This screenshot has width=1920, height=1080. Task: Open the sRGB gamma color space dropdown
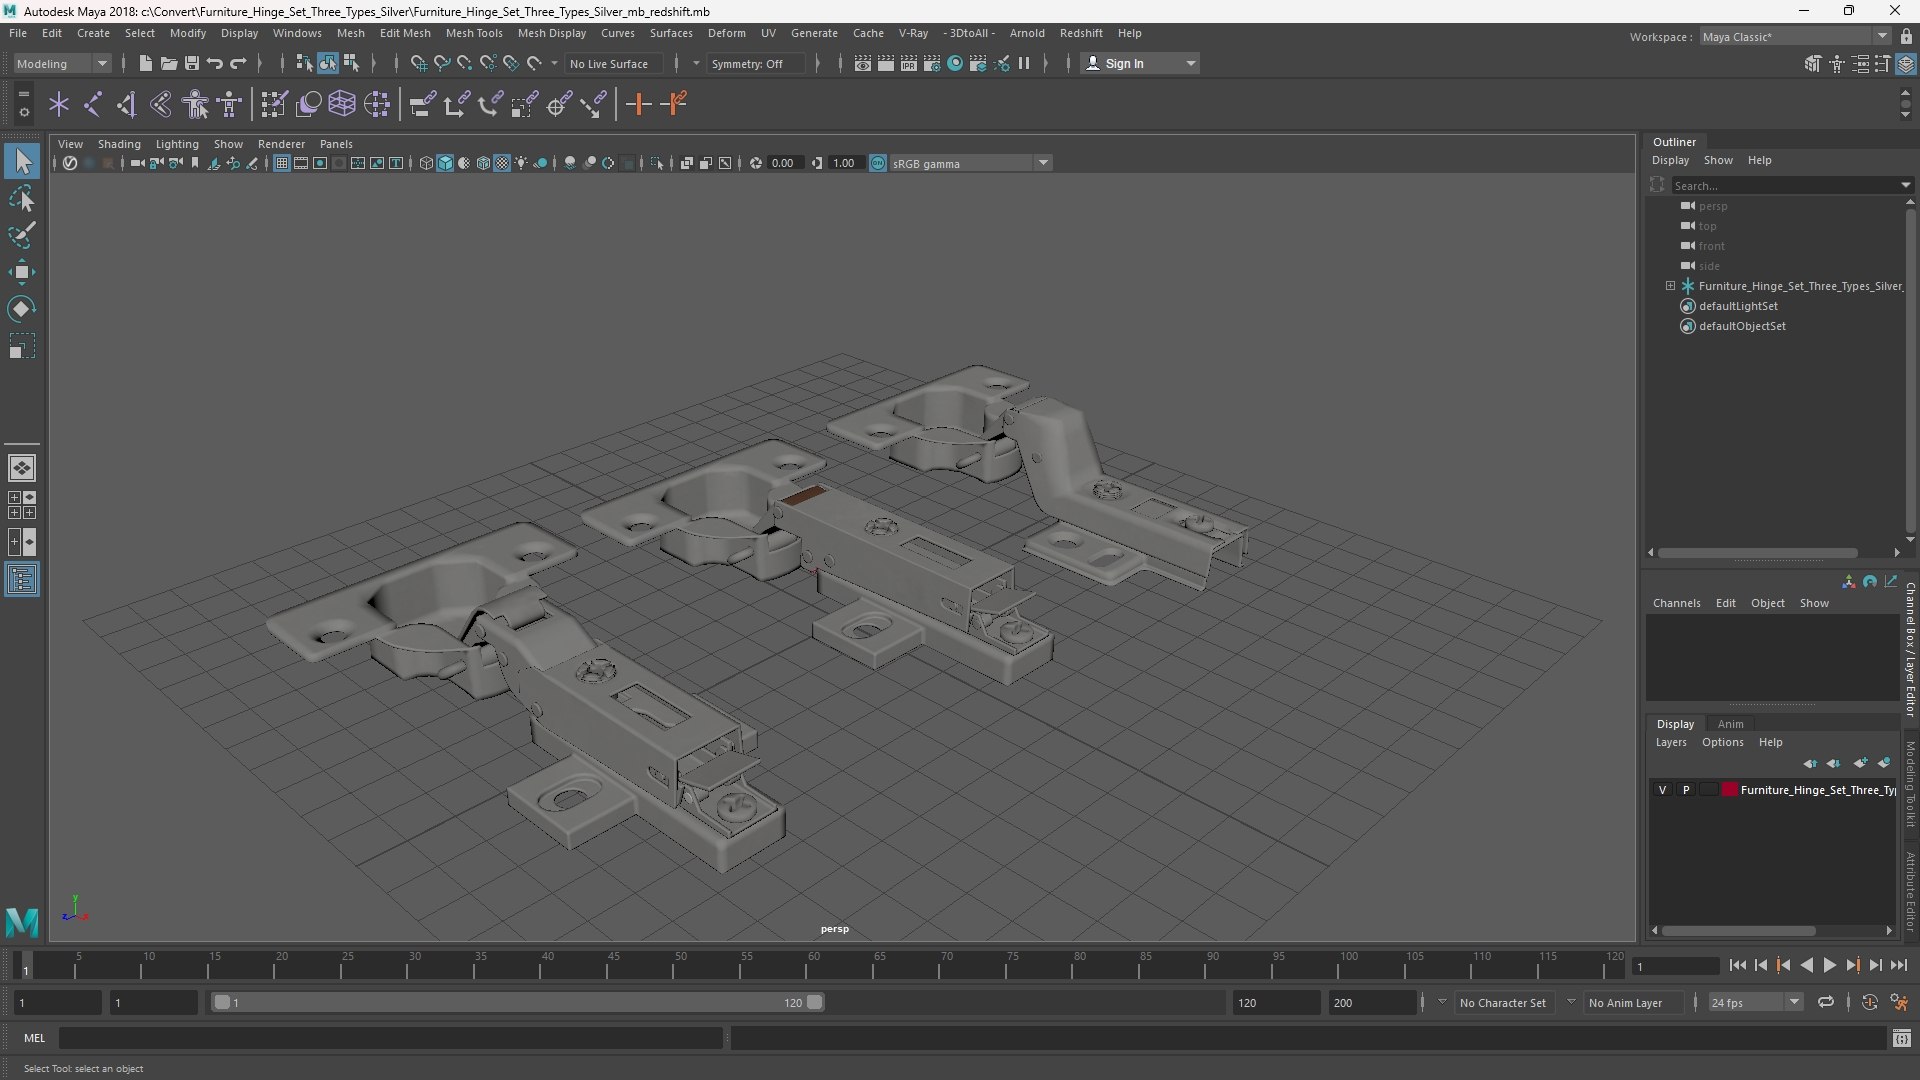(969, 164)
